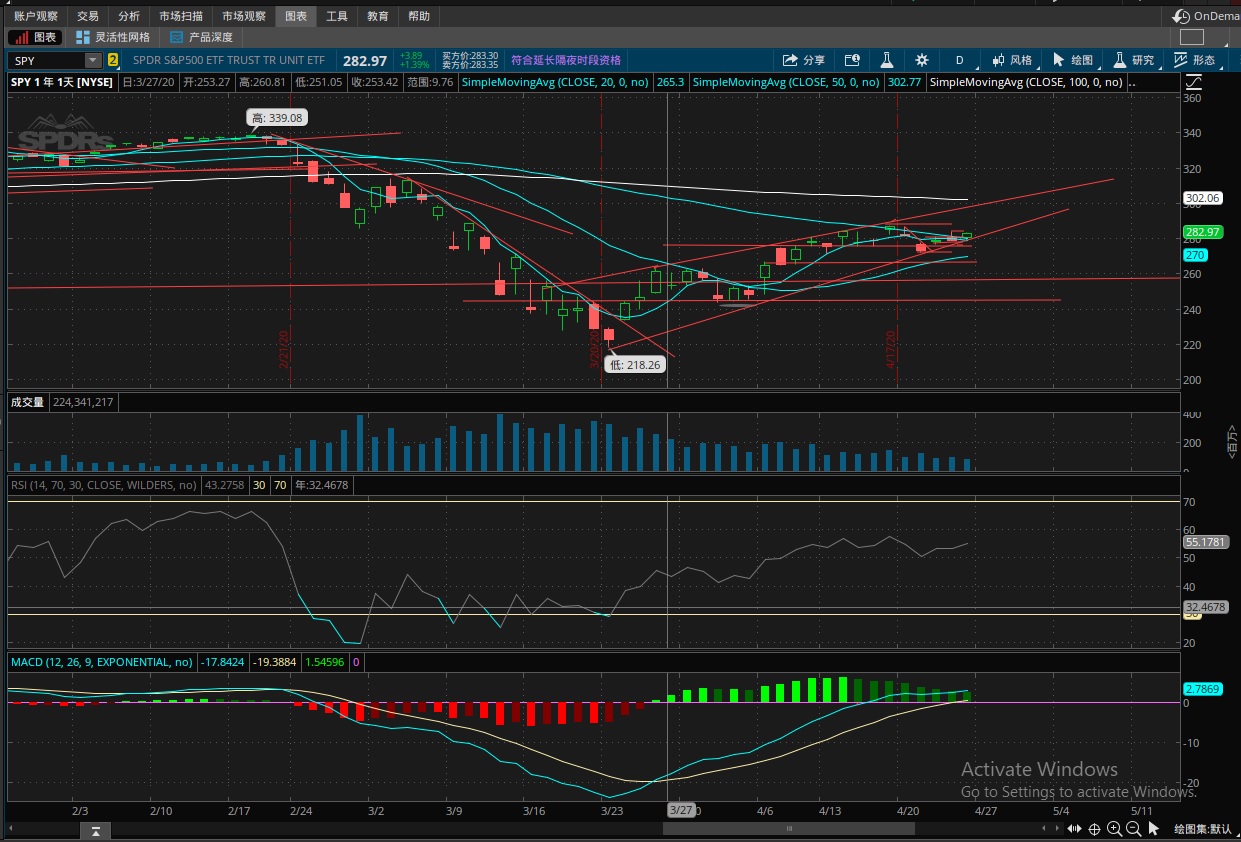Viewport: 1241px width, 842px height.
Task: Click the 高: 339.08 high price bubble
Action: [276, 118]
